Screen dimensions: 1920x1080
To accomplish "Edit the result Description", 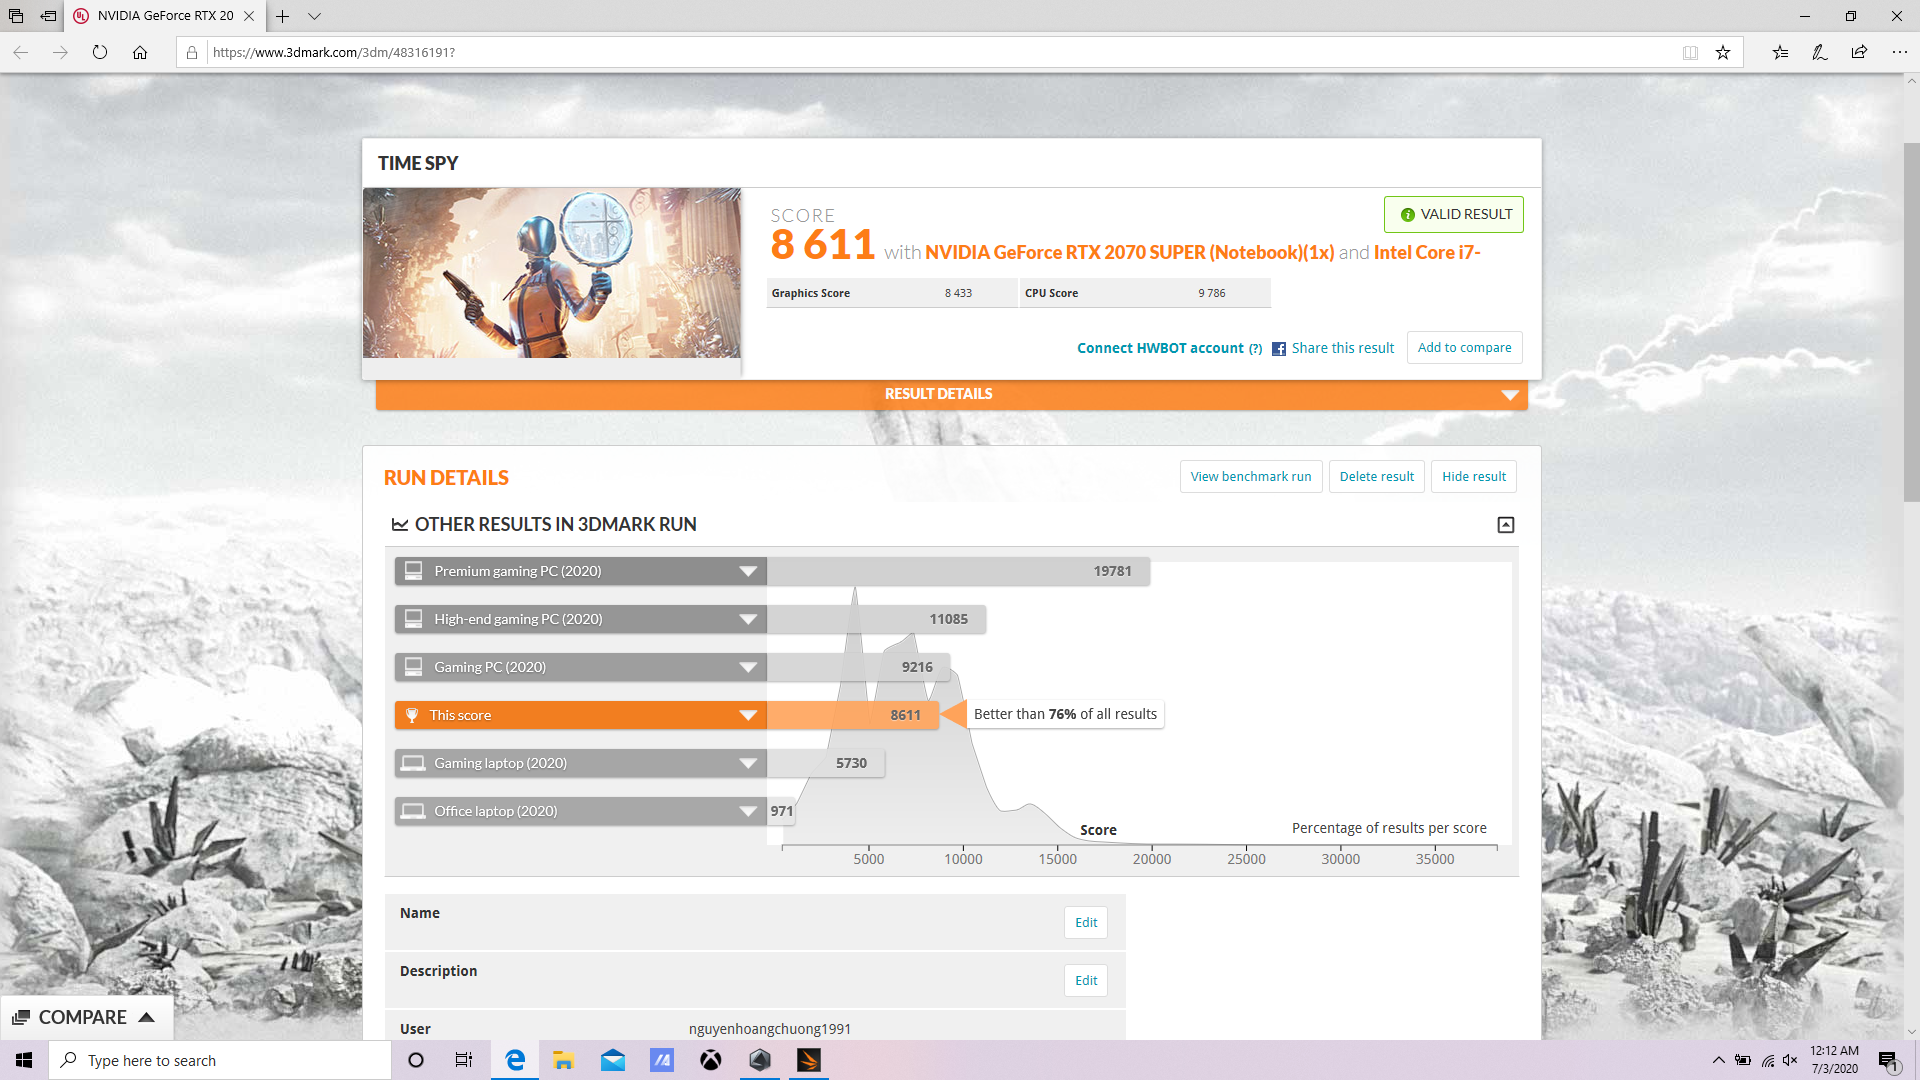I will click(x=1086, y=980).
